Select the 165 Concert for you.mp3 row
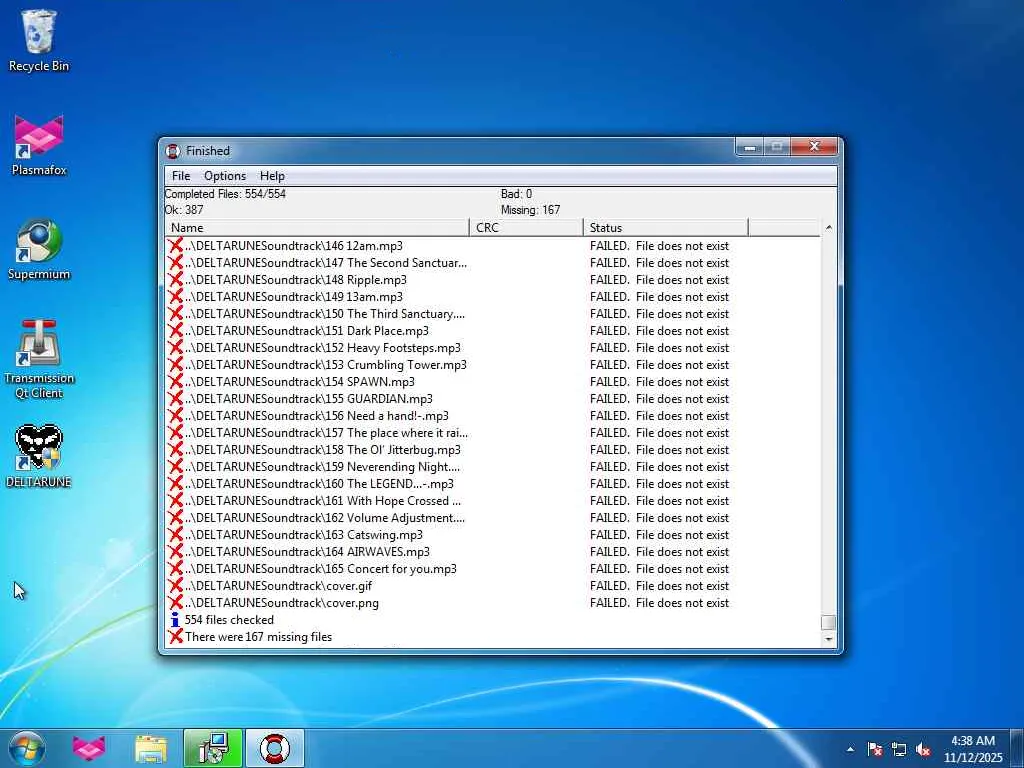 [493, 569]
